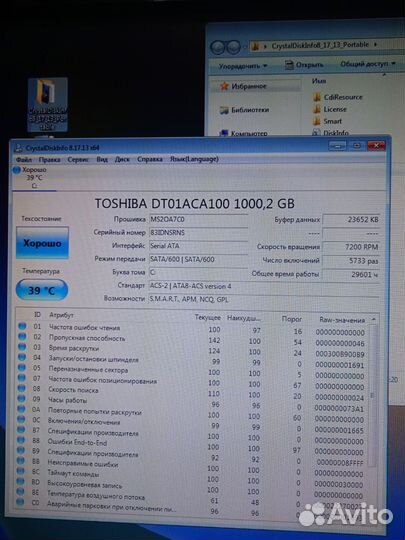Open the Сервис menu
This screenshot has height=540, width=405.
tap(78, 159)
